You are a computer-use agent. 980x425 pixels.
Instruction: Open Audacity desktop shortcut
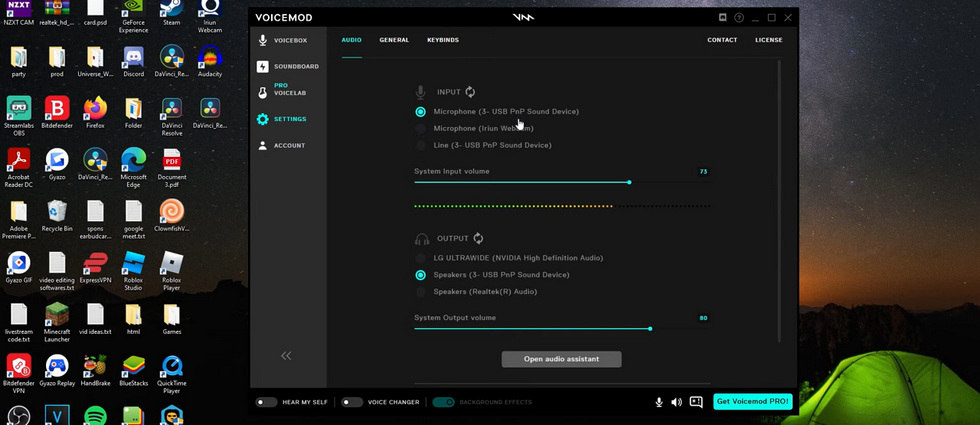click(x=210, y=61)
